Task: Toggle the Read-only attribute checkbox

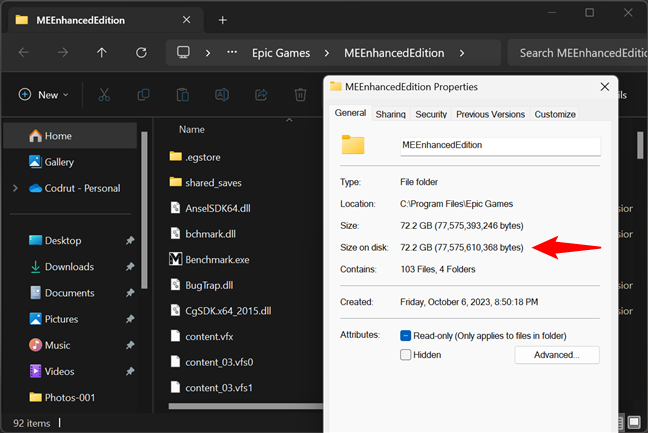Action: 406,336
